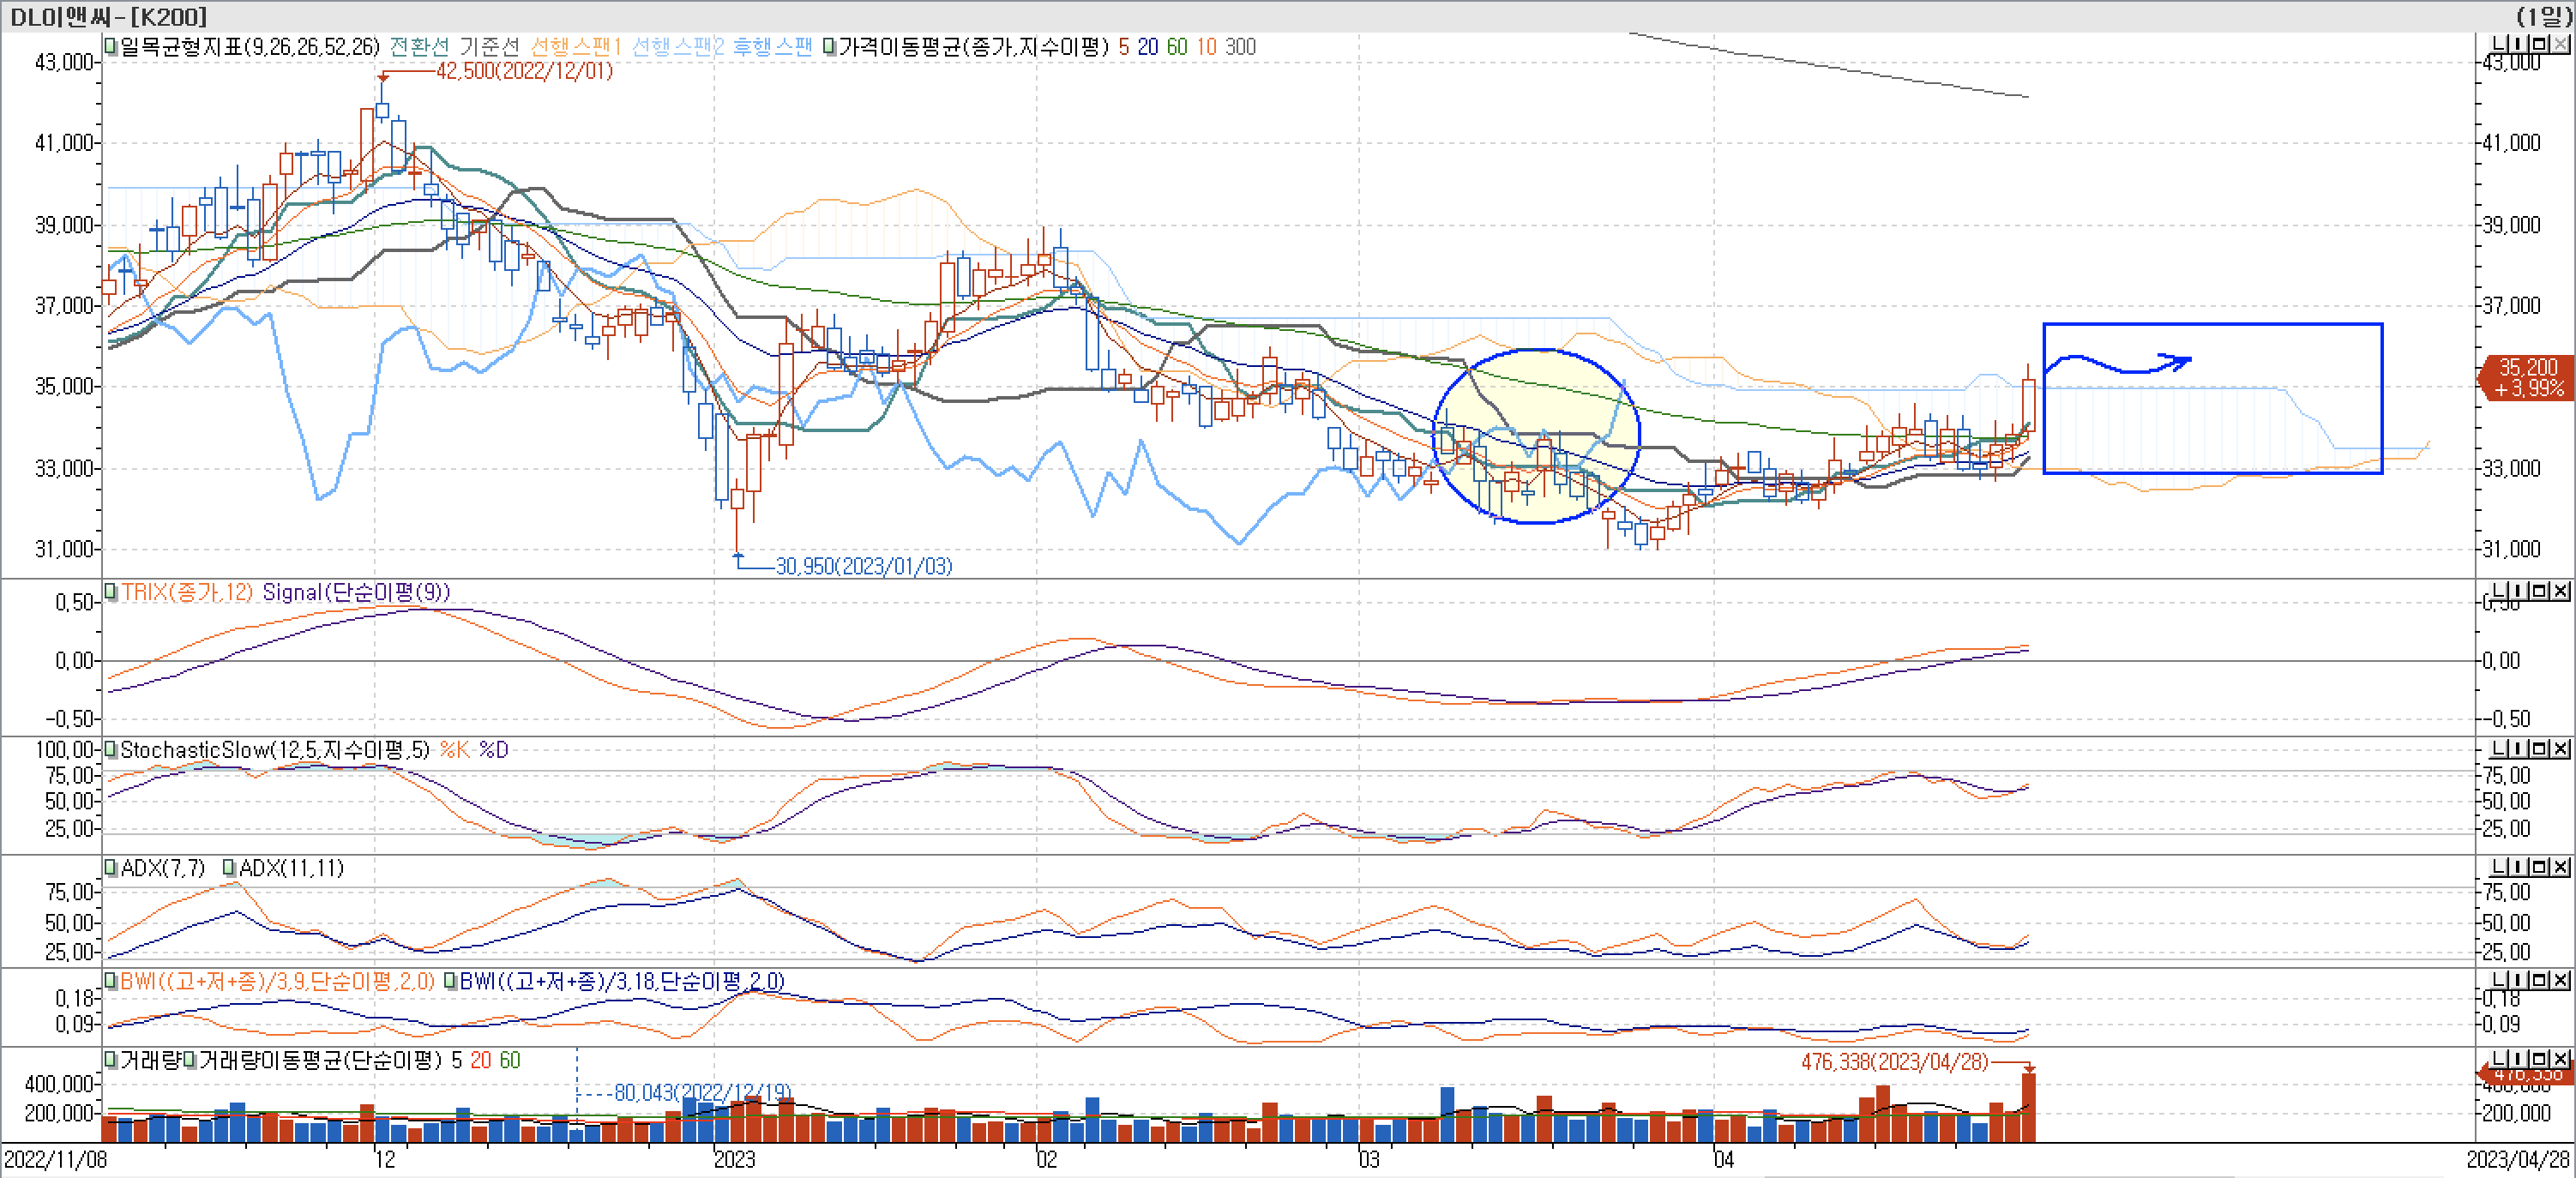Click the L button in volume pane
2576x1178 pixels.
(2499, 1058)
